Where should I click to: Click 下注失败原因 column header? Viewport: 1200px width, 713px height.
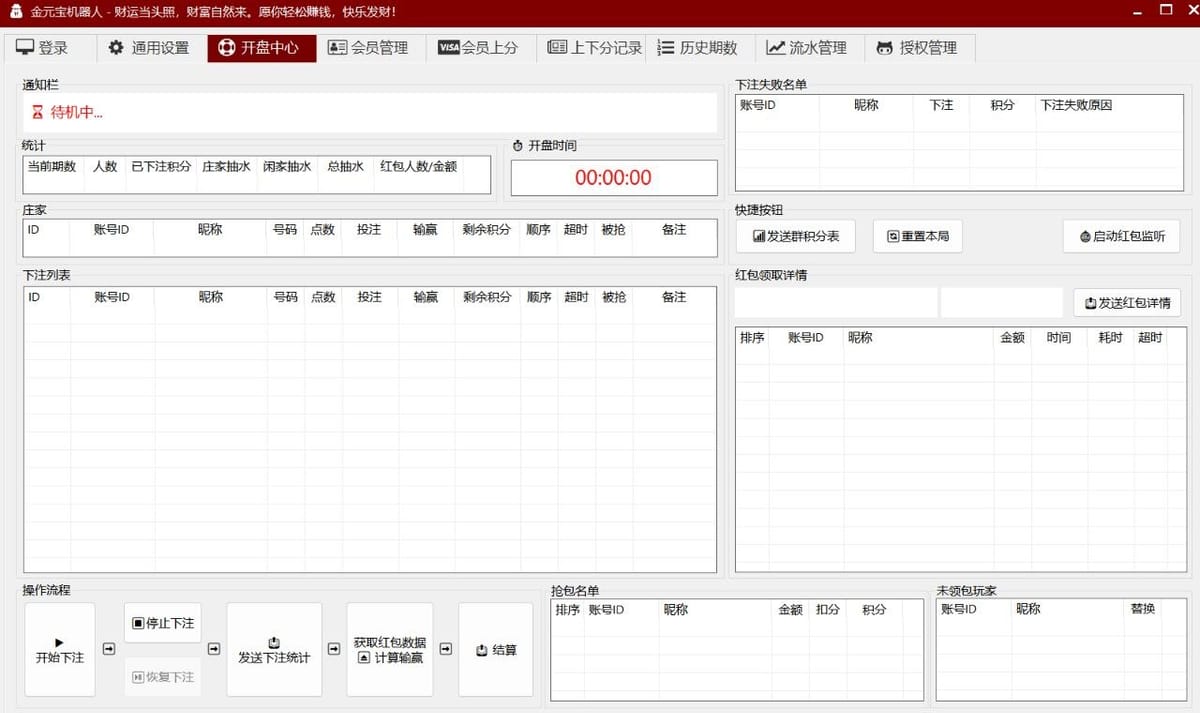pyautogui.click(x=1077, y=105)
